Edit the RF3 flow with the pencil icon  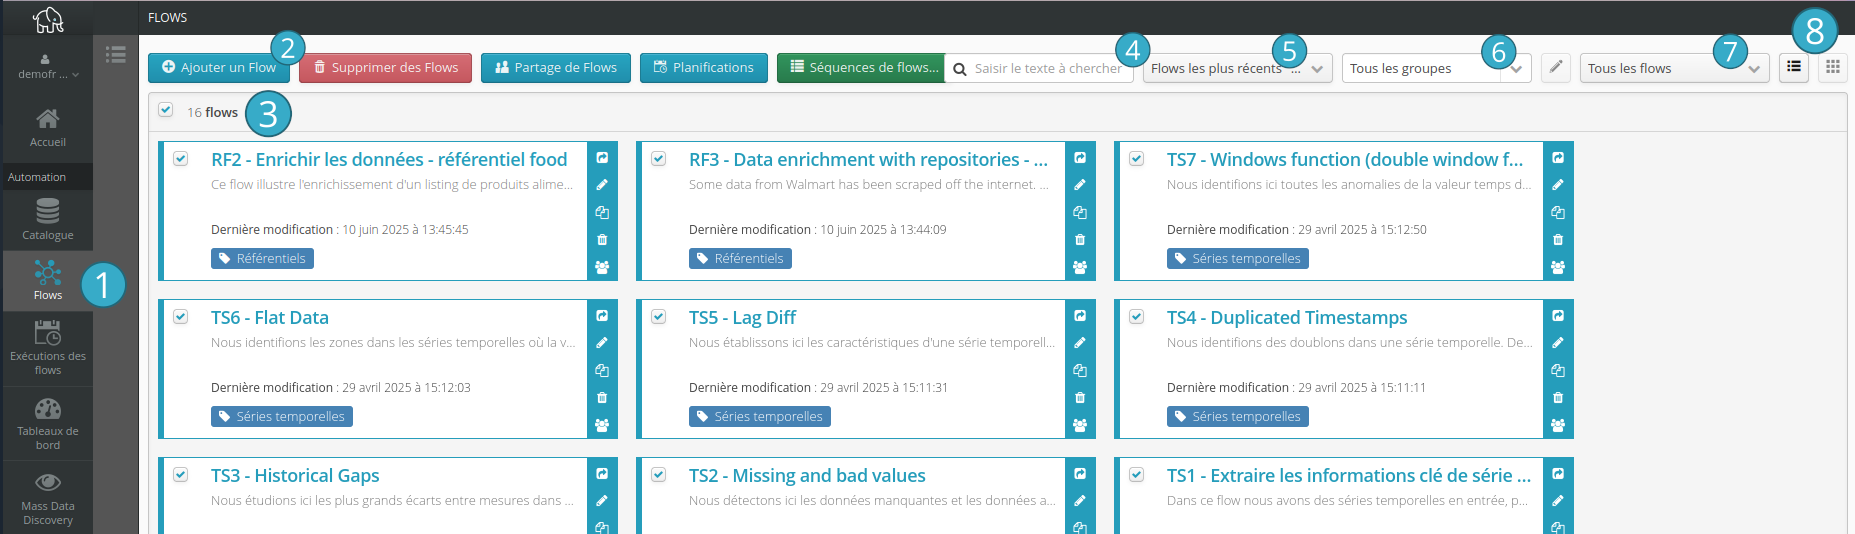click(x=1080, y=185)
